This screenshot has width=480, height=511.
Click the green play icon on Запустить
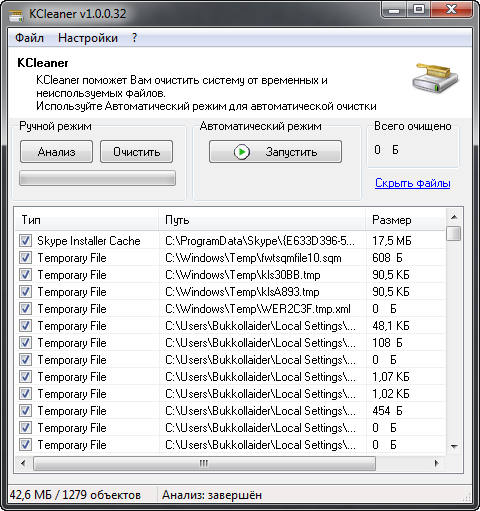(x=242, y=152)
